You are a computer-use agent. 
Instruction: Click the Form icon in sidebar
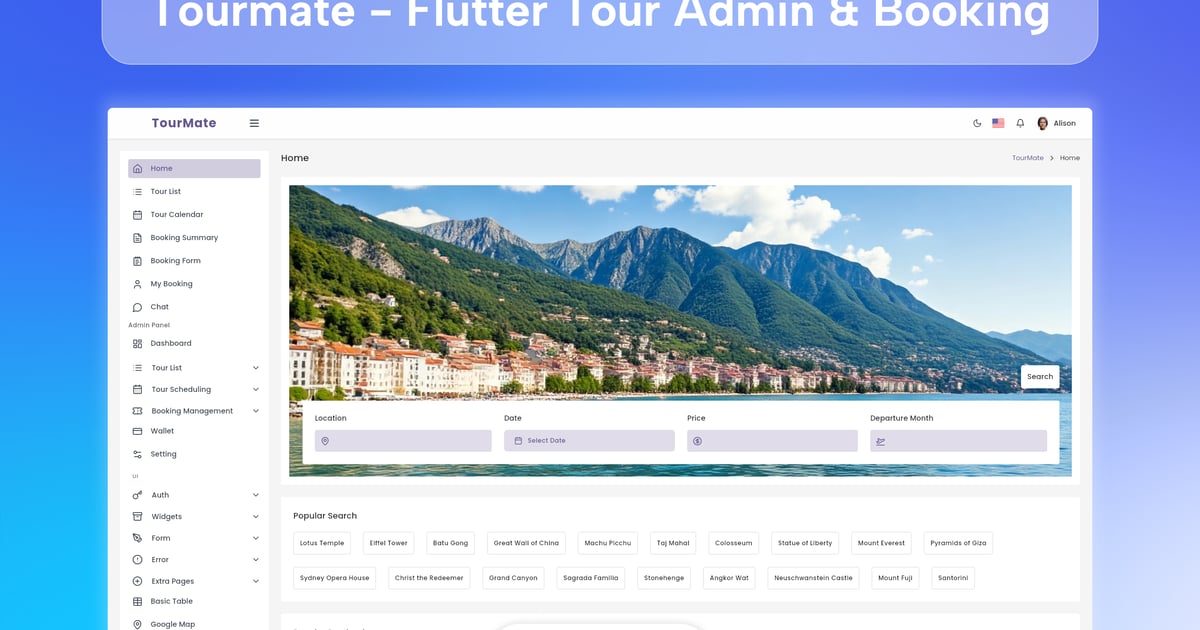point(138,538)
